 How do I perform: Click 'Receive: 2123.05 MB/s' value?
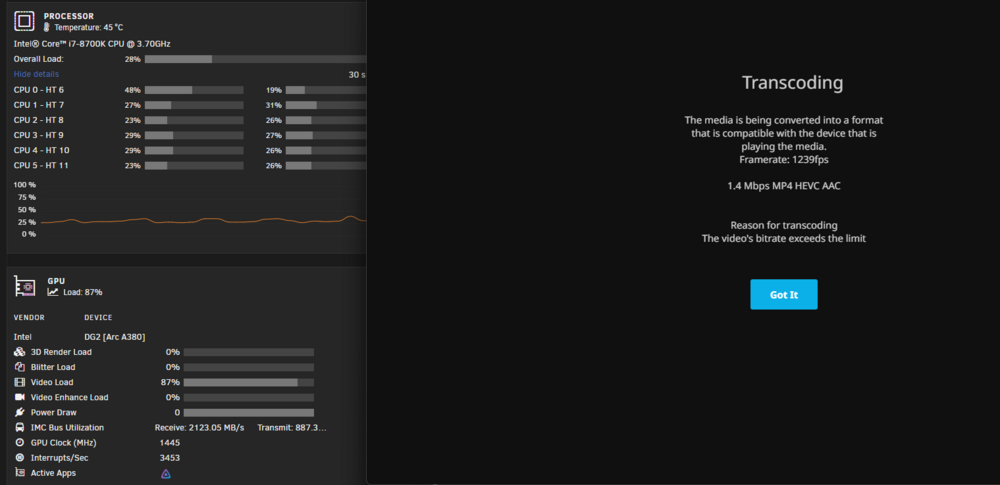[x=200, y=428]
